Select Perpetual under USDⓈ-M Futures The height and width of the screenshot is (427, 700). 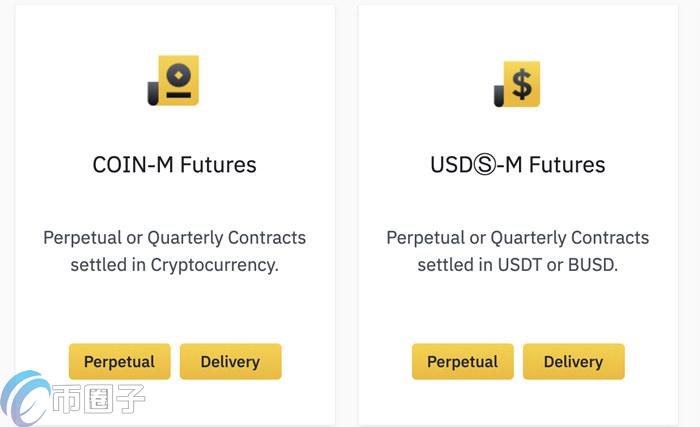(462, 361)
